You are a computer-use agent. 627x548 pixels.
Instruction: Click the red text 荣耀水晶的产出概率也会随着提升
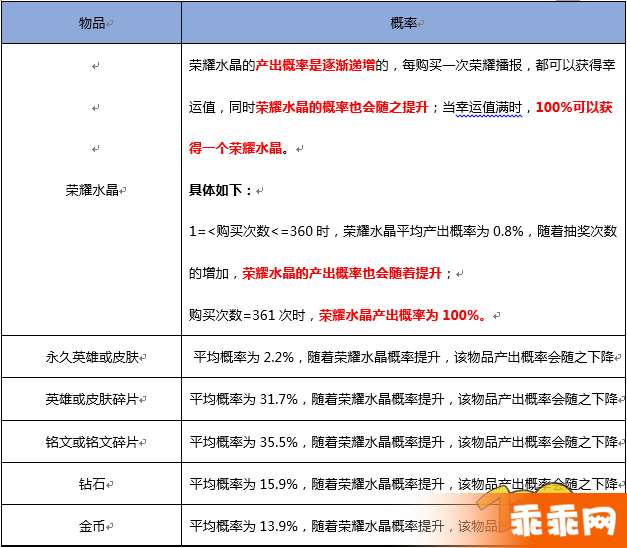[x=342, y=273]
